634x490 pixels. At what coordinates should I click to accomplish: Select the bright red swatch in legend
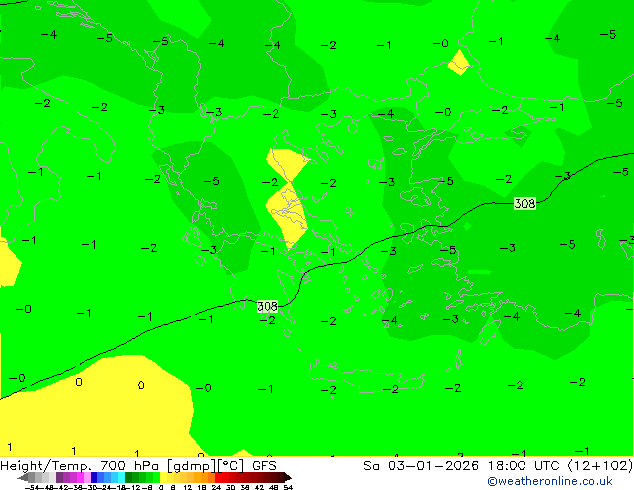pos(218,477)
